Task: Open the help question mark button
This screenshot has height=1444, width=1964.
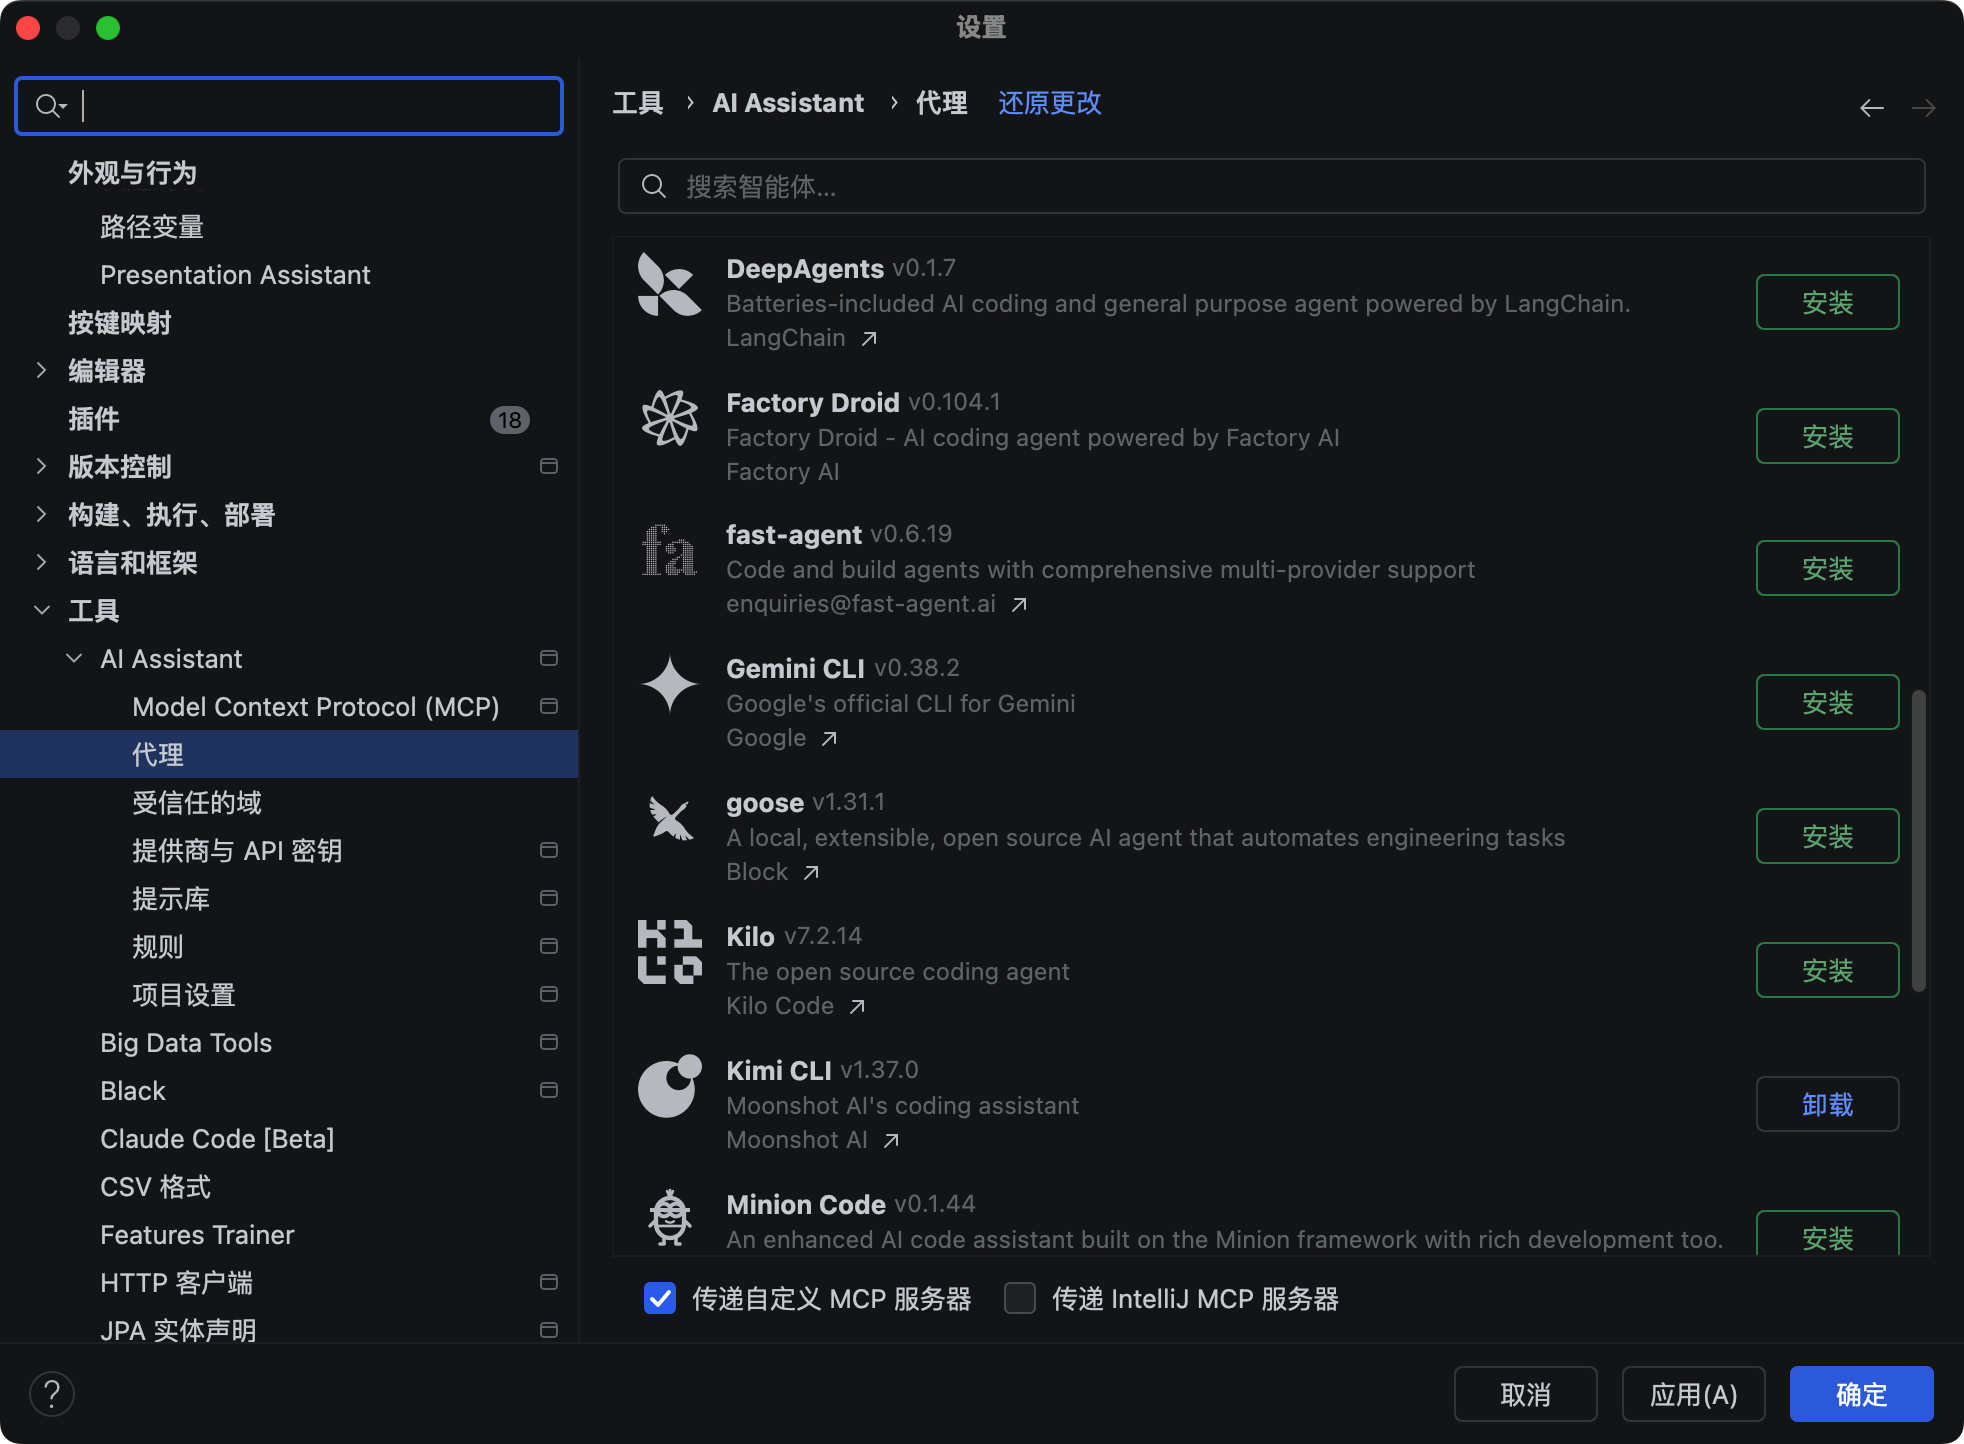Action: click(52, 1394)
